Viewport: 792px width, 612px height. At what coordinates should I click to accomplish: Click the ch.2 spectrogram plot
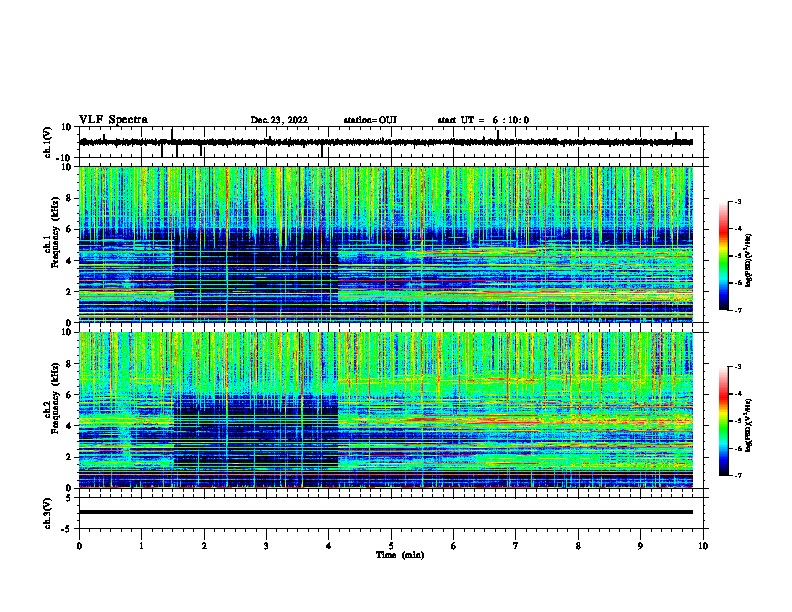386,410
